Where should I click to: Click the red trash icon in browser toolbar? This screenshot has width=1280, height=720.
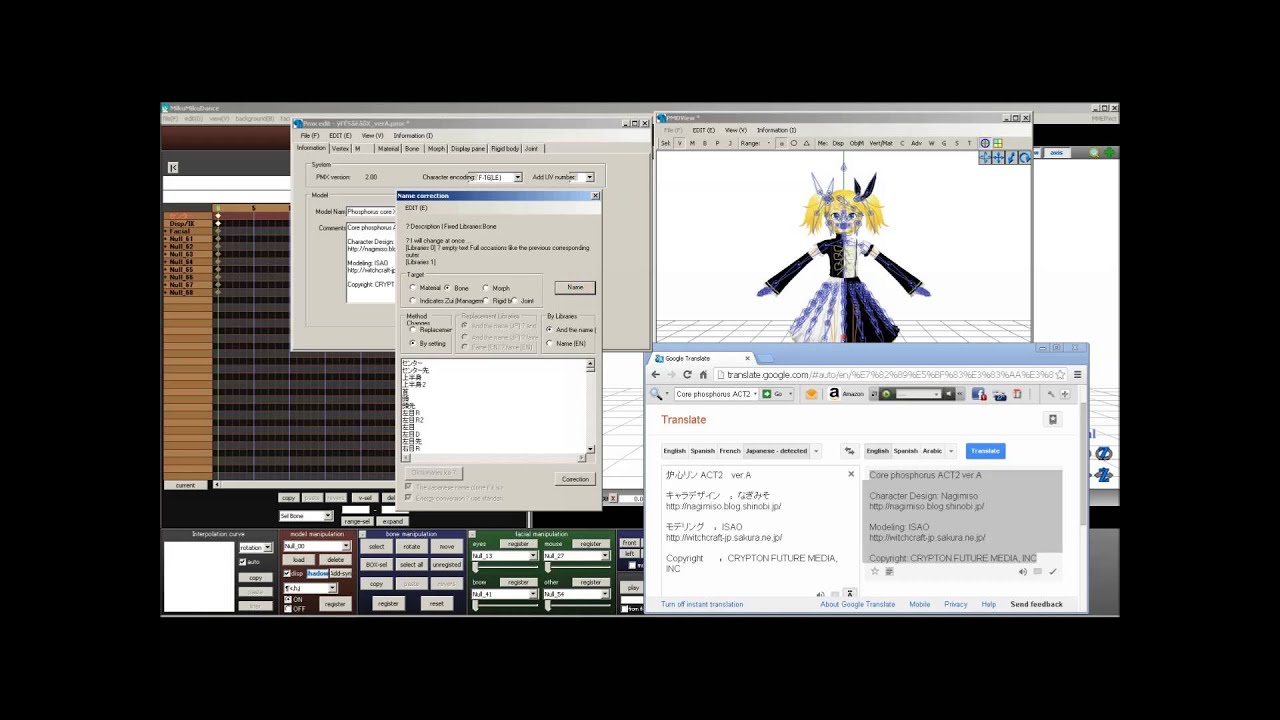click(x=1017, y=394)
